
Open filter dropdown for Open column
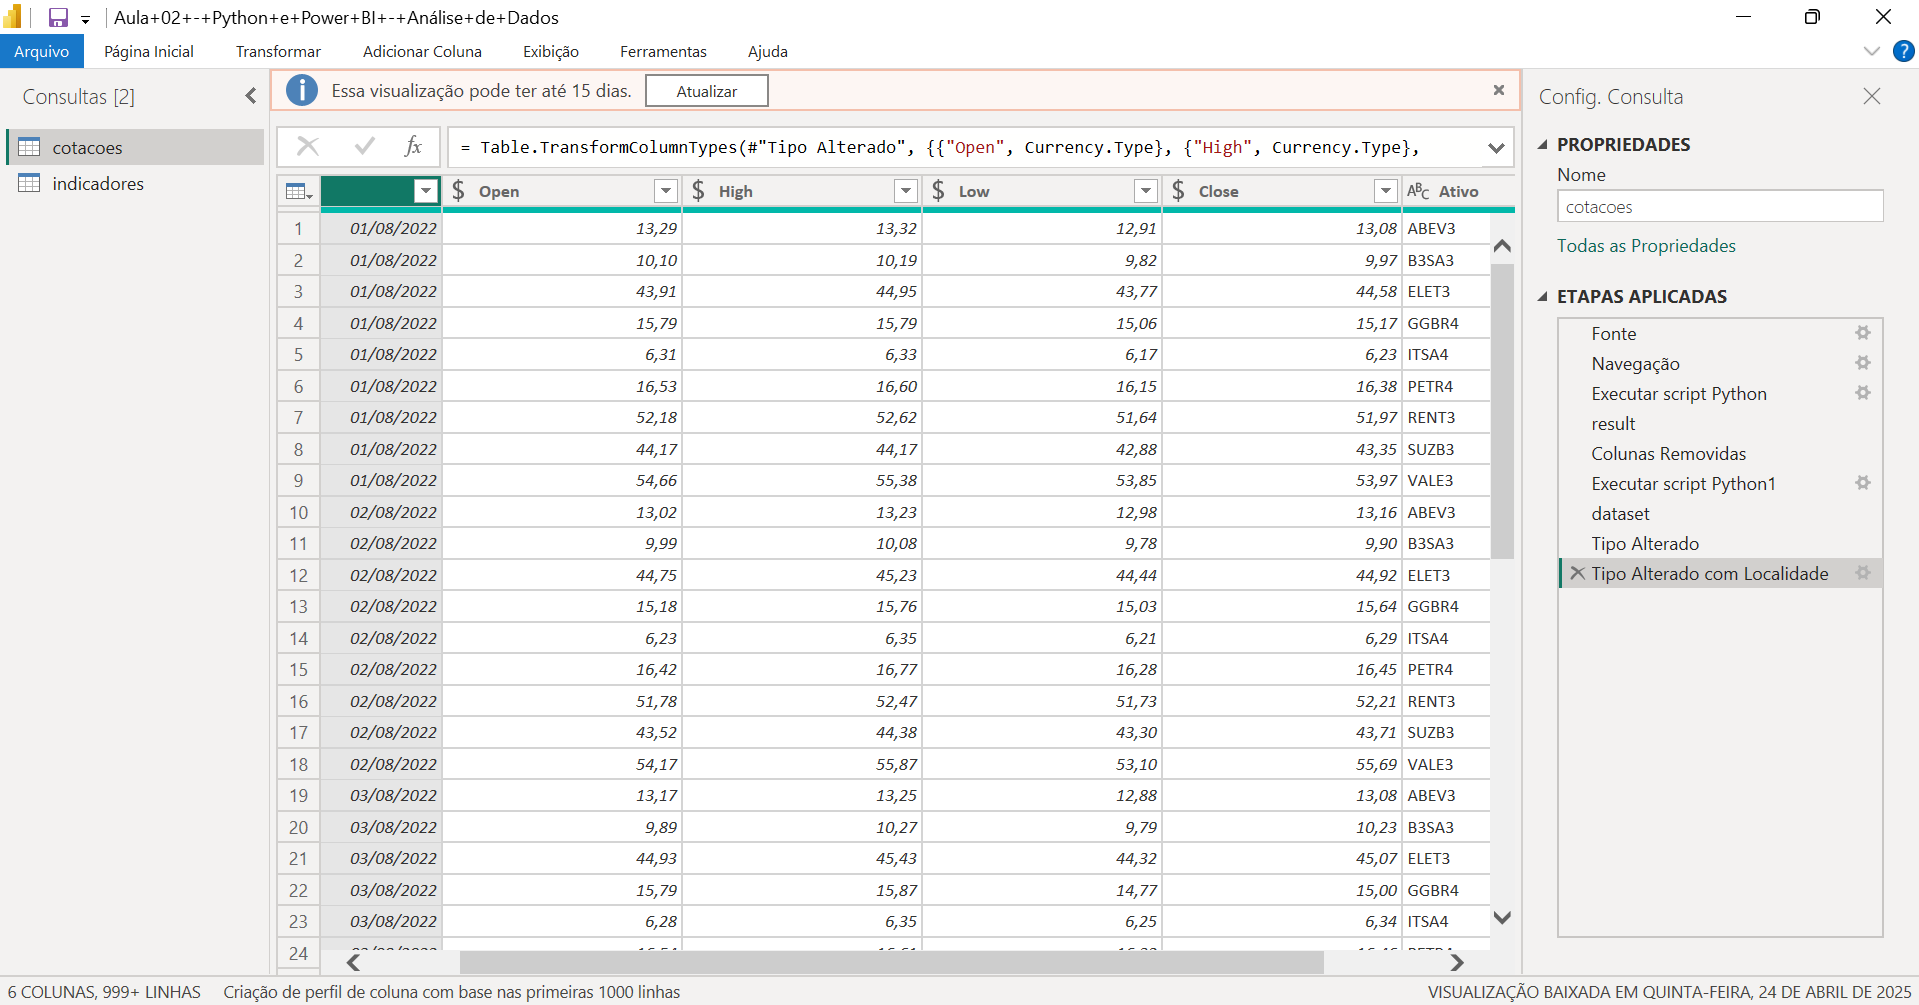point(666,191)
